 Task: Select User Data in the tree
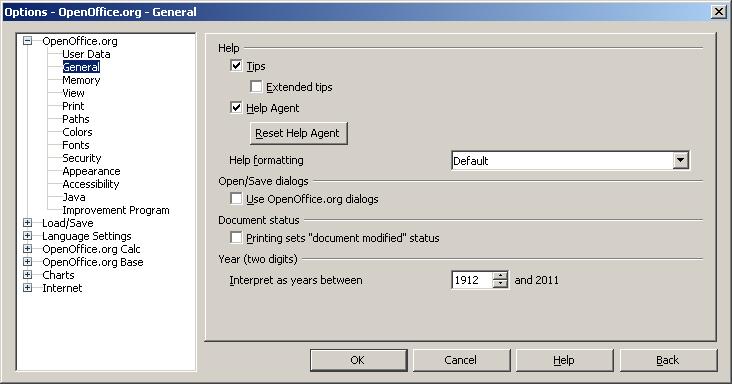click(x=86, y=54)
